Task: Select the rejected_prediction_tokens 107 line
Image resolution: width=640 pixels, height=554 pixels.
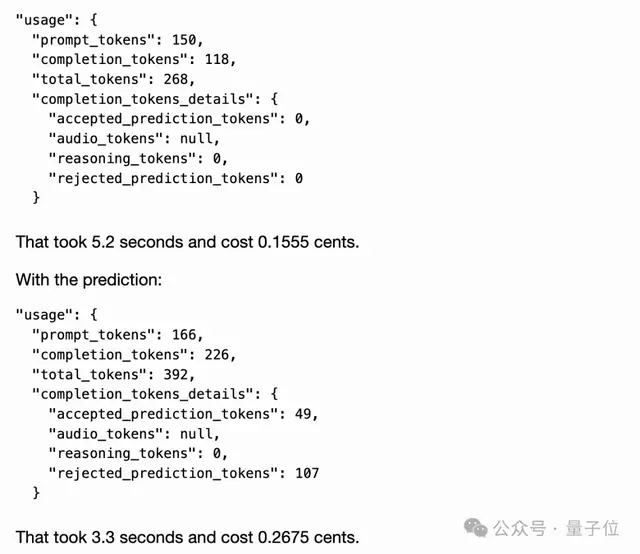Action: tap(184, 473)
